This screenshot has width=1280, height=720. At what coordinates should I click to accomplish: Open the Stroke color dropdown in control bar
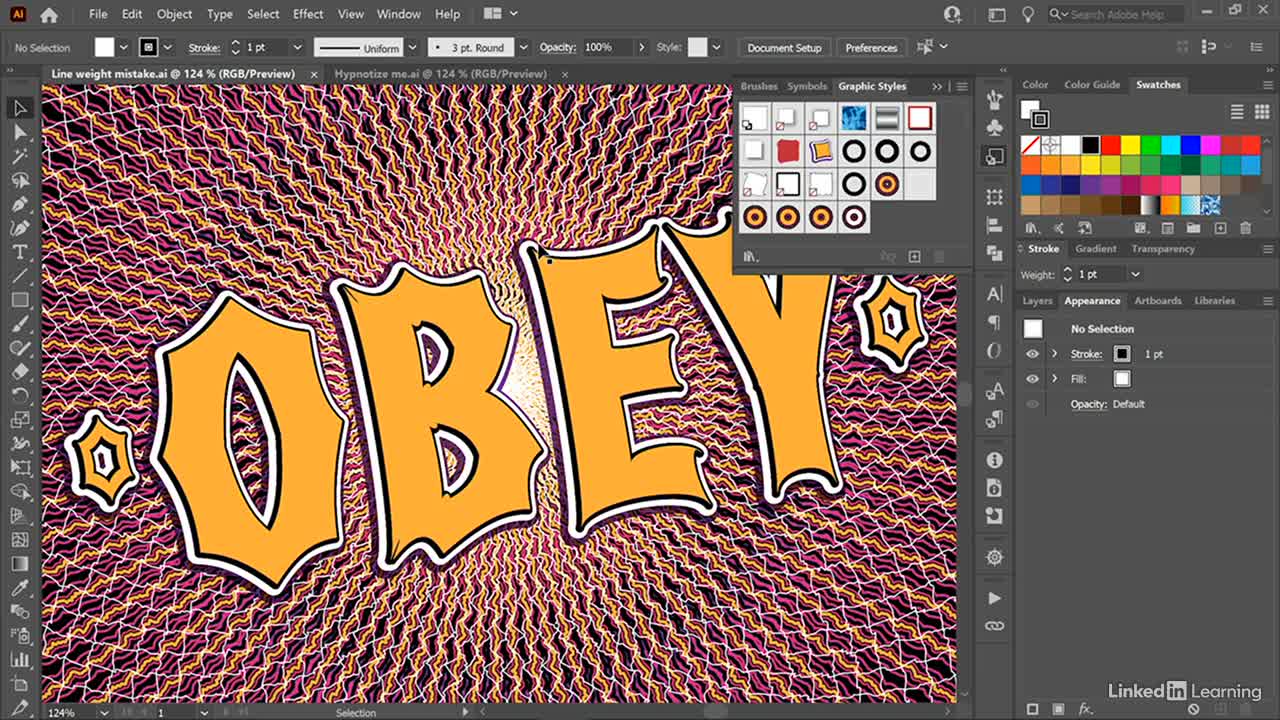pyautogui.click(x=168, y=47)
